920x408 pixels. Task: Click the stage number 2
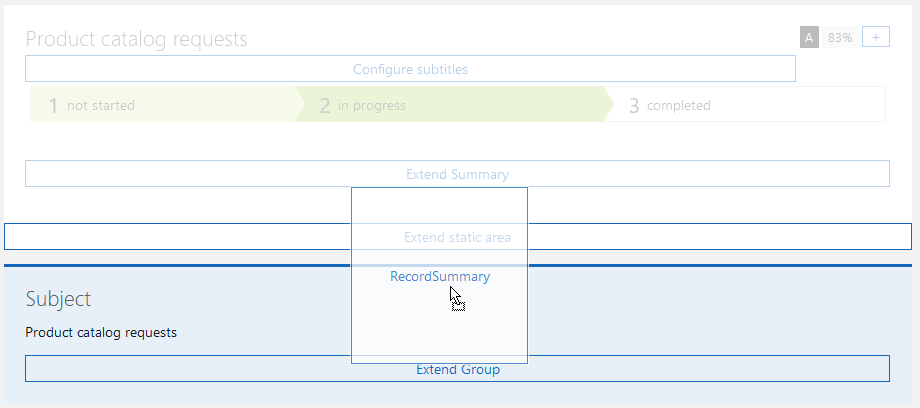[325, 106]
